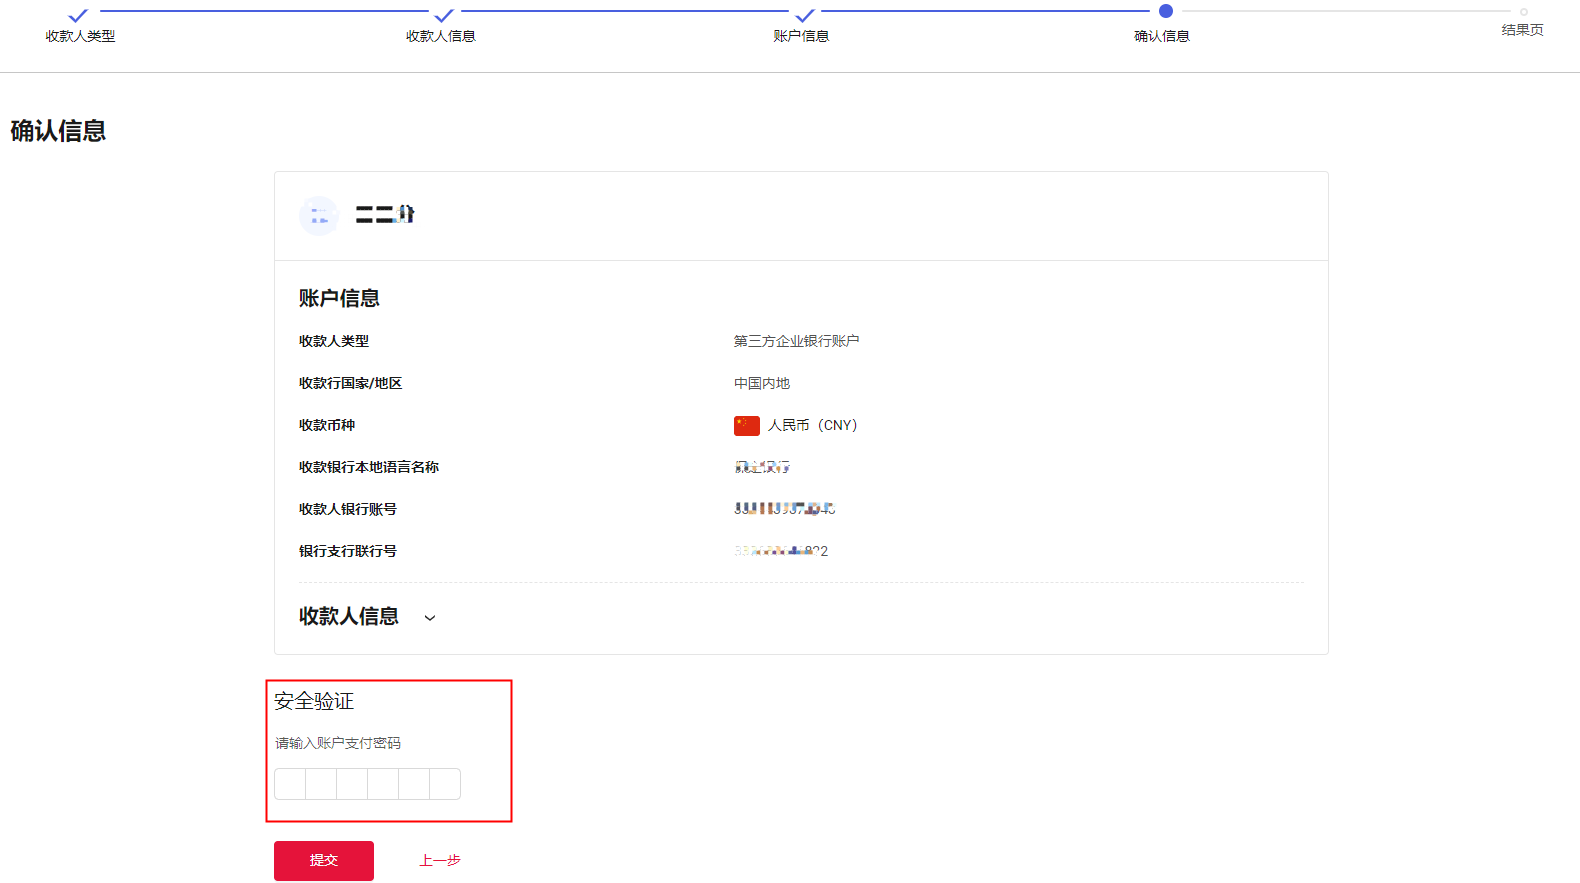Click the 确认信息 page title
Image resolution: width=1580 pixels, height=883 pixels.
(x=58, y=132)
